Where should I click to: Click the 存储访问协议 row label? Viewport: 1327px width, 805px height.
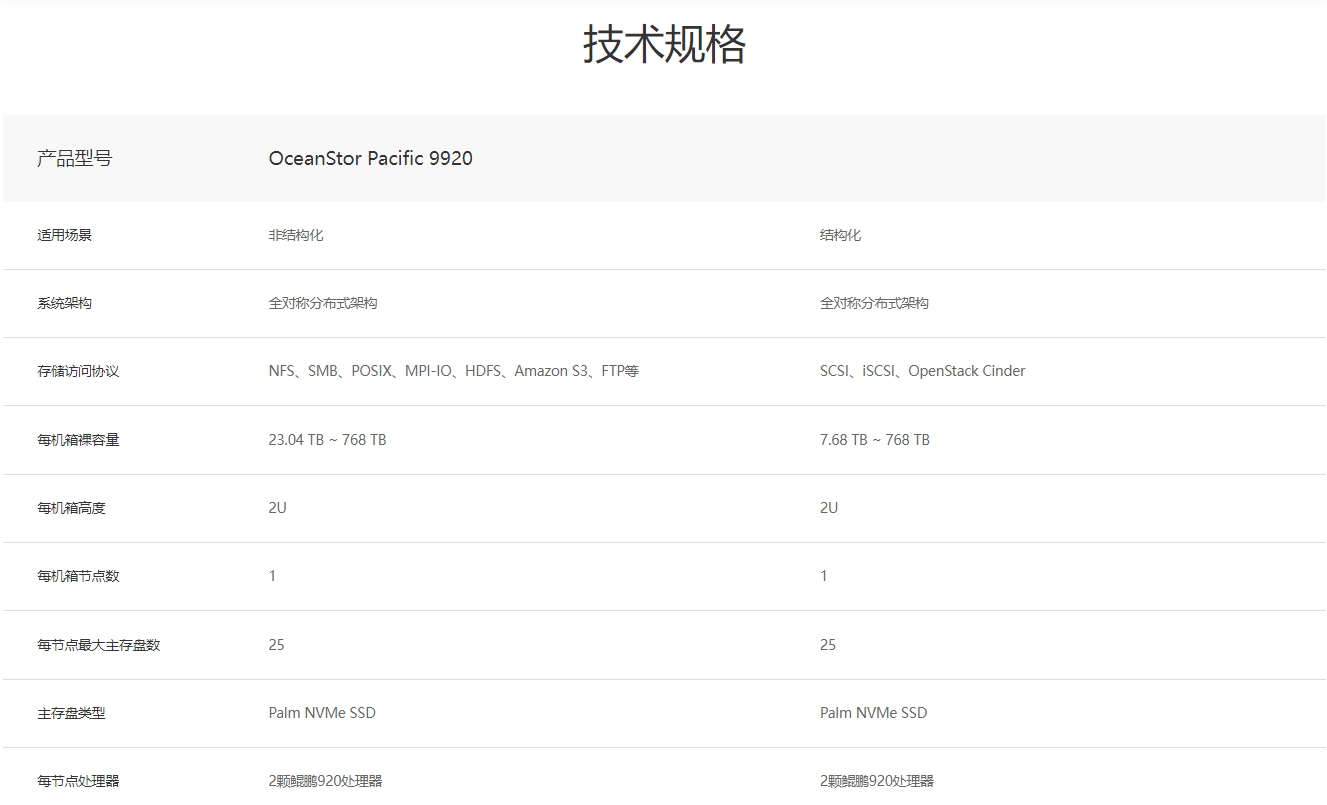click(78, 371)
